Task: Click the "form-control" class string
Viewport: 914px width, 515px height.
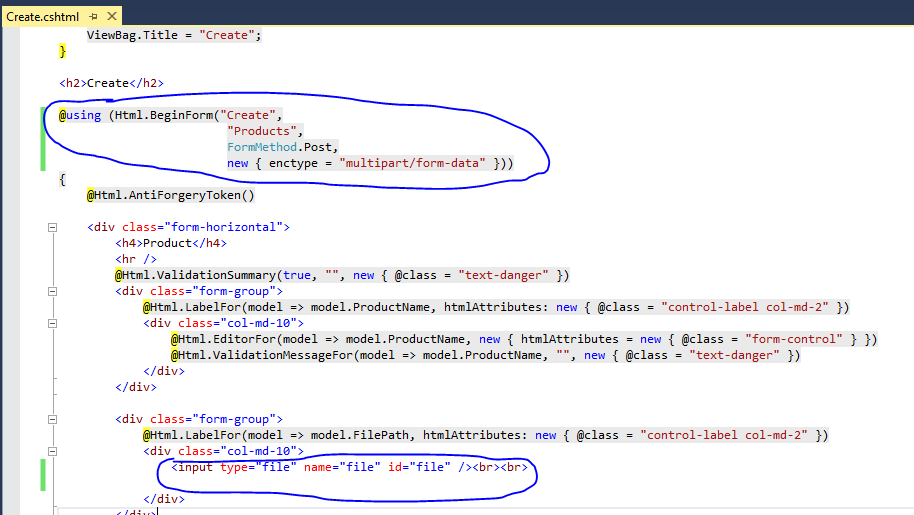Action: [794, 339]
